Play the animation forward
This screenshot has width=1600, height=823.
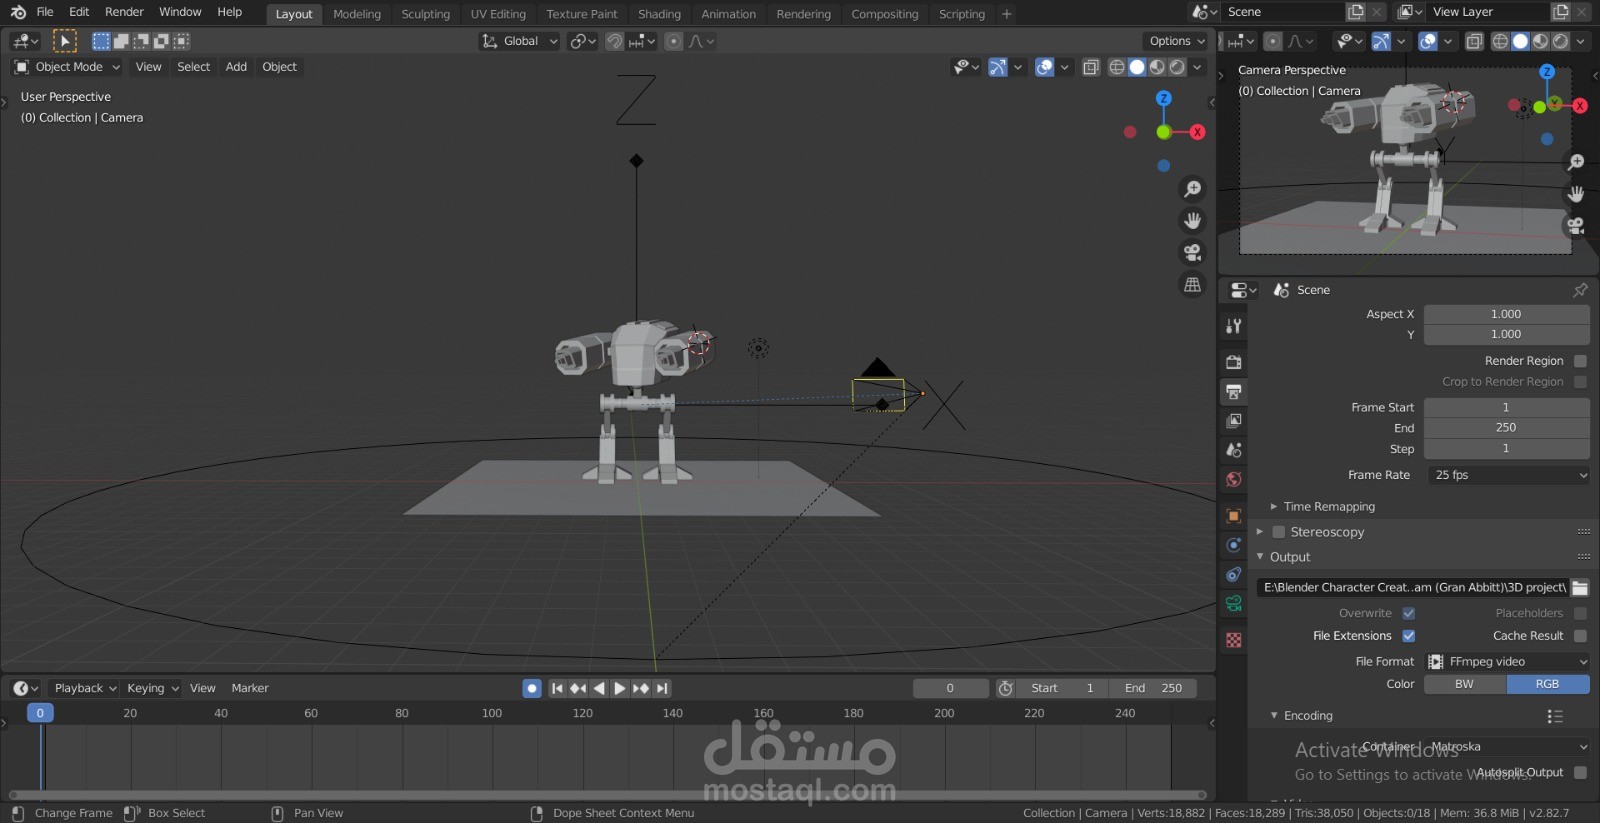(x=619, y=688)
